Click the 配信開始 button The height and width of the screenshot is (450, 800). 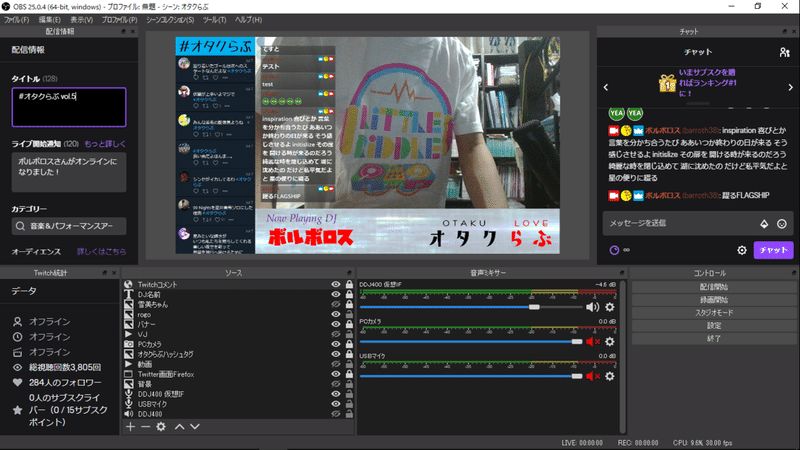714,287
